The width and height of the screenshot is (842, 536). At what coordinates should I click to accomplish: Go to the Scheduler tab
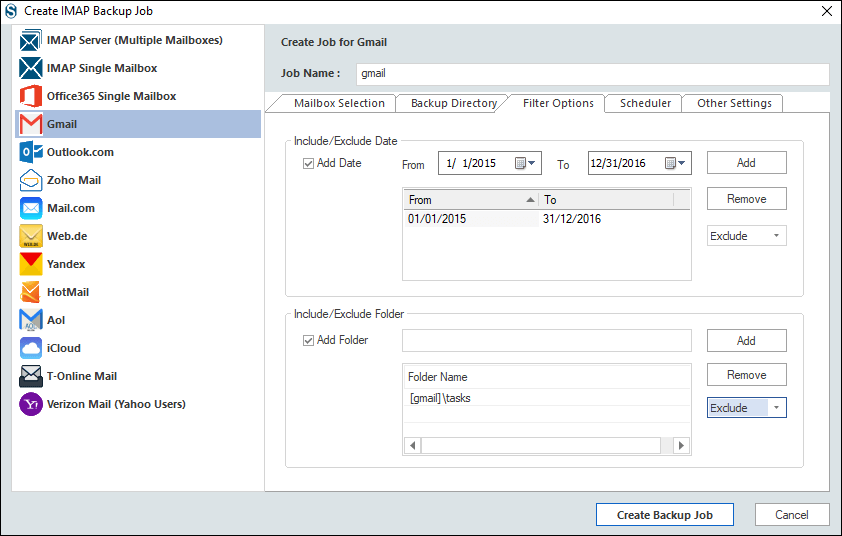click(645, 103)
